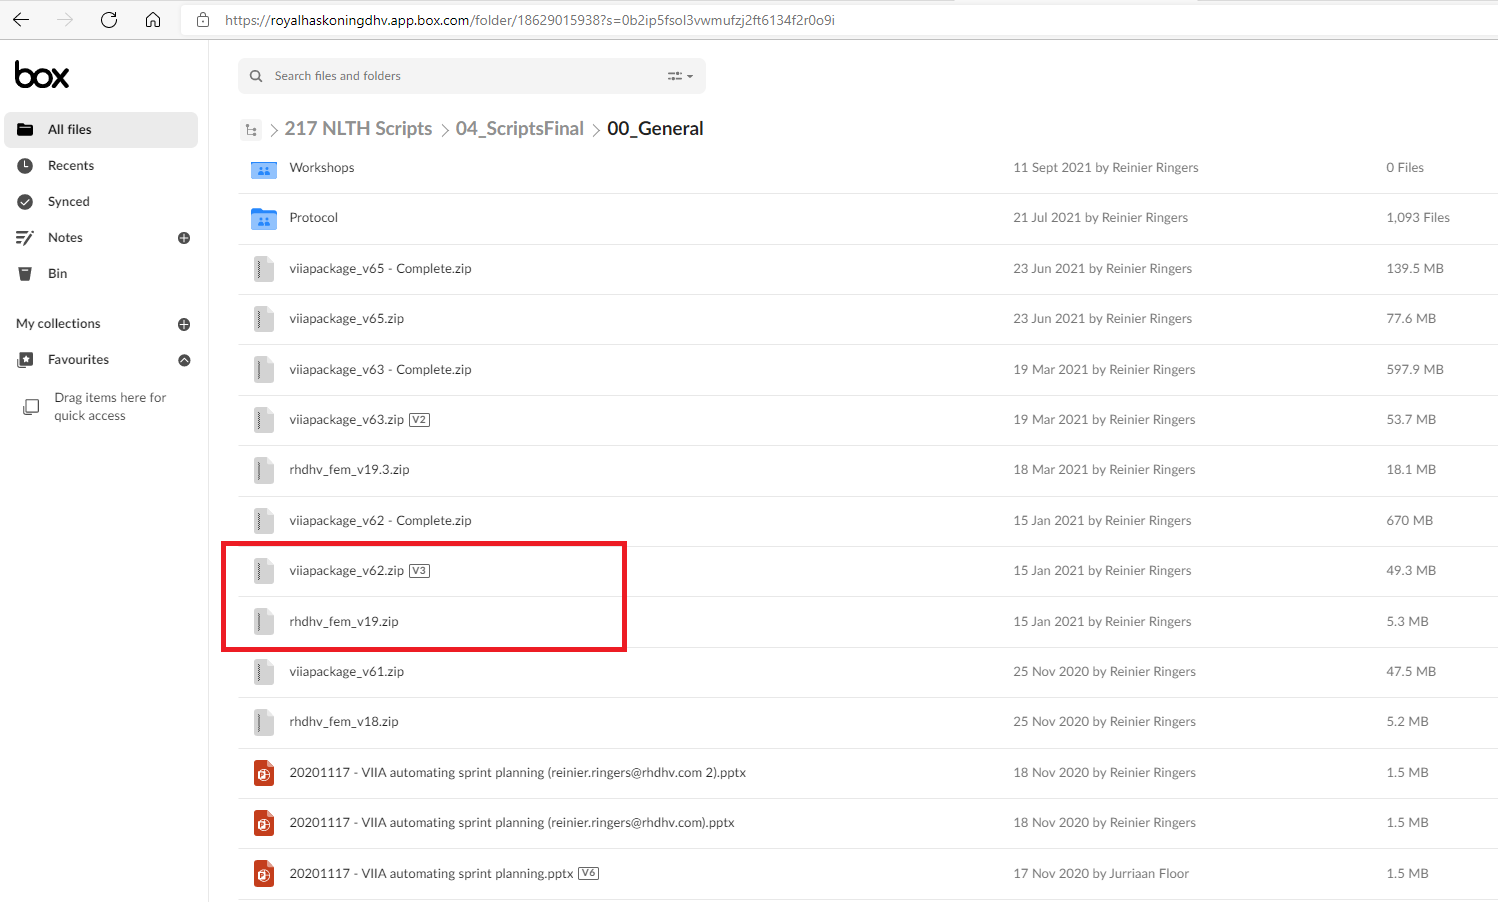Screen dimensions: 1498x902
Task: Click the V2 version badge on viiapackage_v63.zip
Action: pyautogui.click(x=420, y=420)
